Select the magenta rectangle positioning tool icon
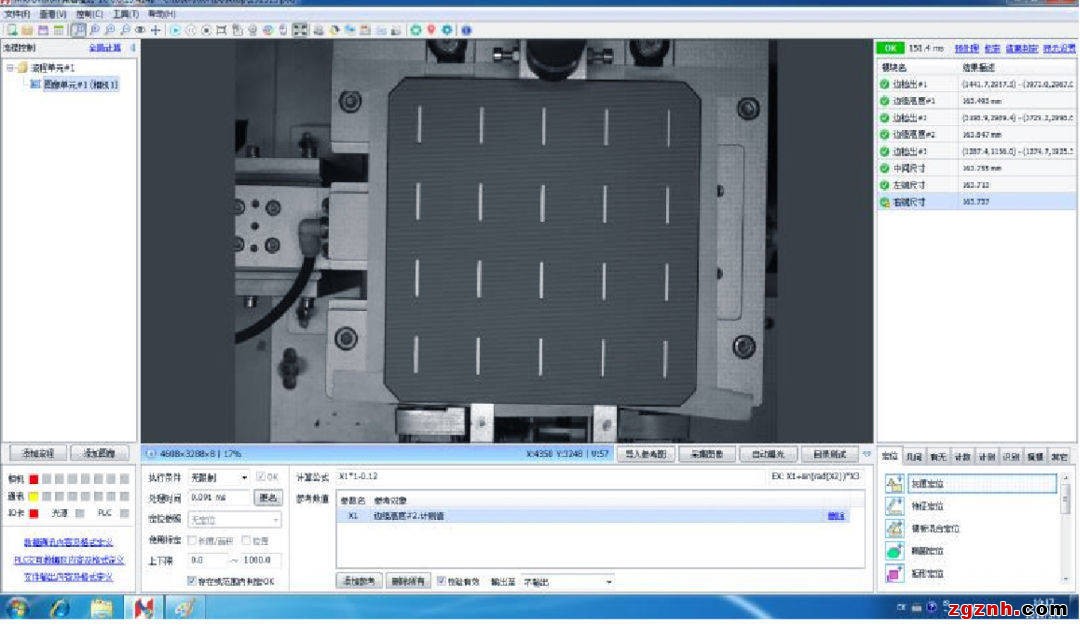The image size is (1080, 632). [x=895, y=574]
